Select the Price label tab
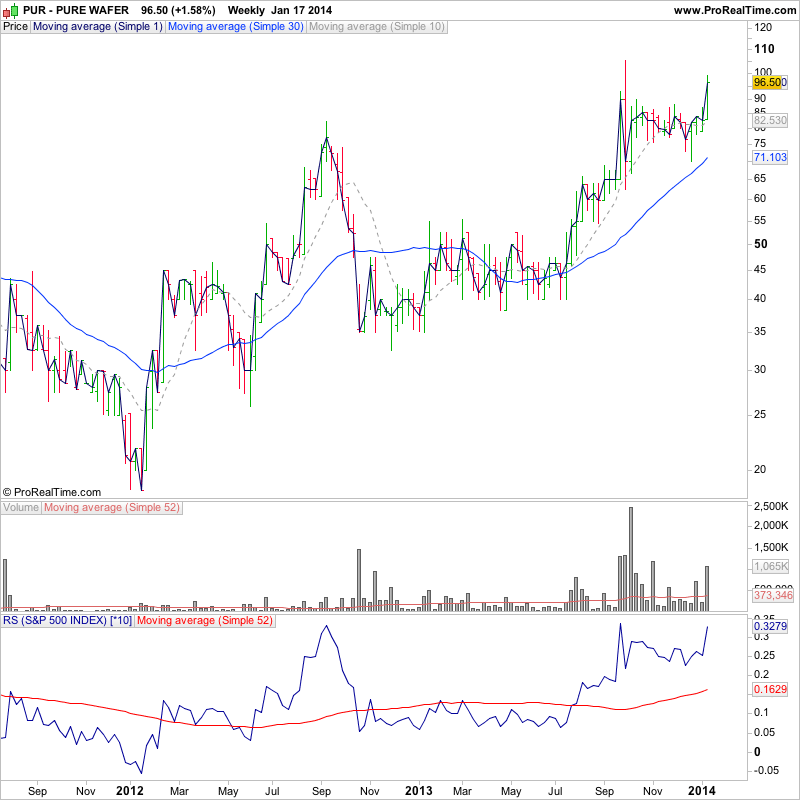This screenshot has width=800, height=800. 15,27
